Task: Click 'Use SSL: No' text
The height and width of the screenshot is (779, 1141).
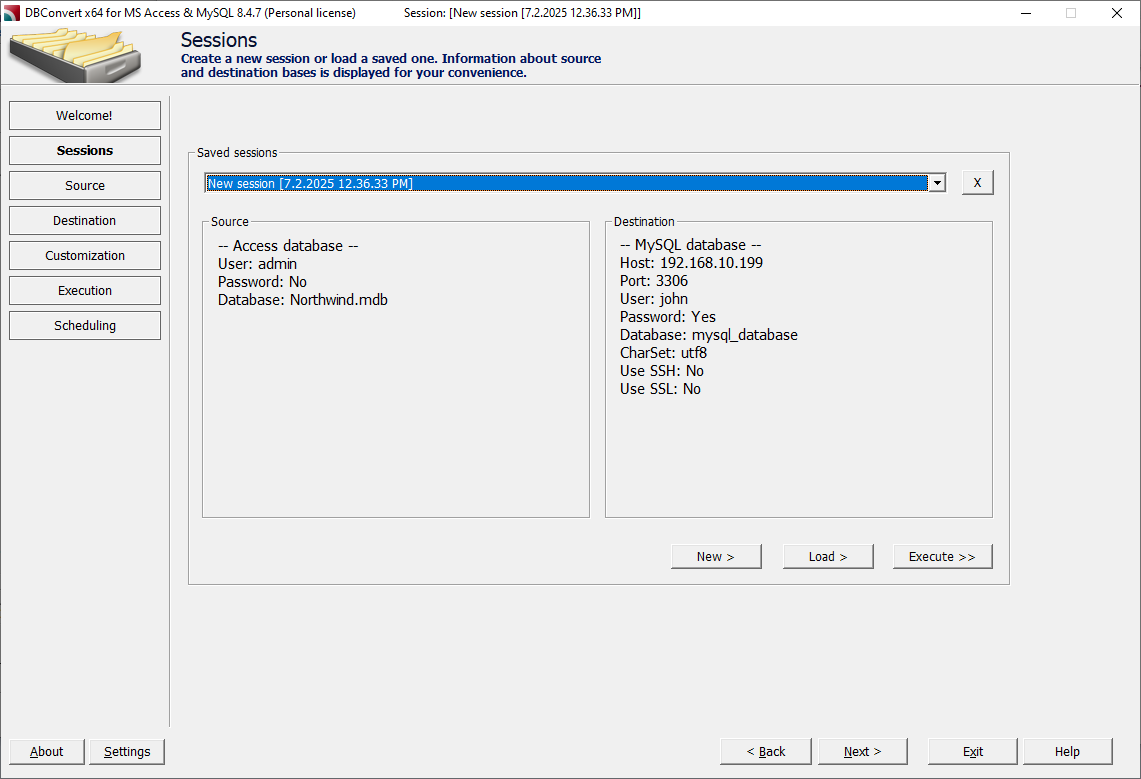Action: [661, 389]
